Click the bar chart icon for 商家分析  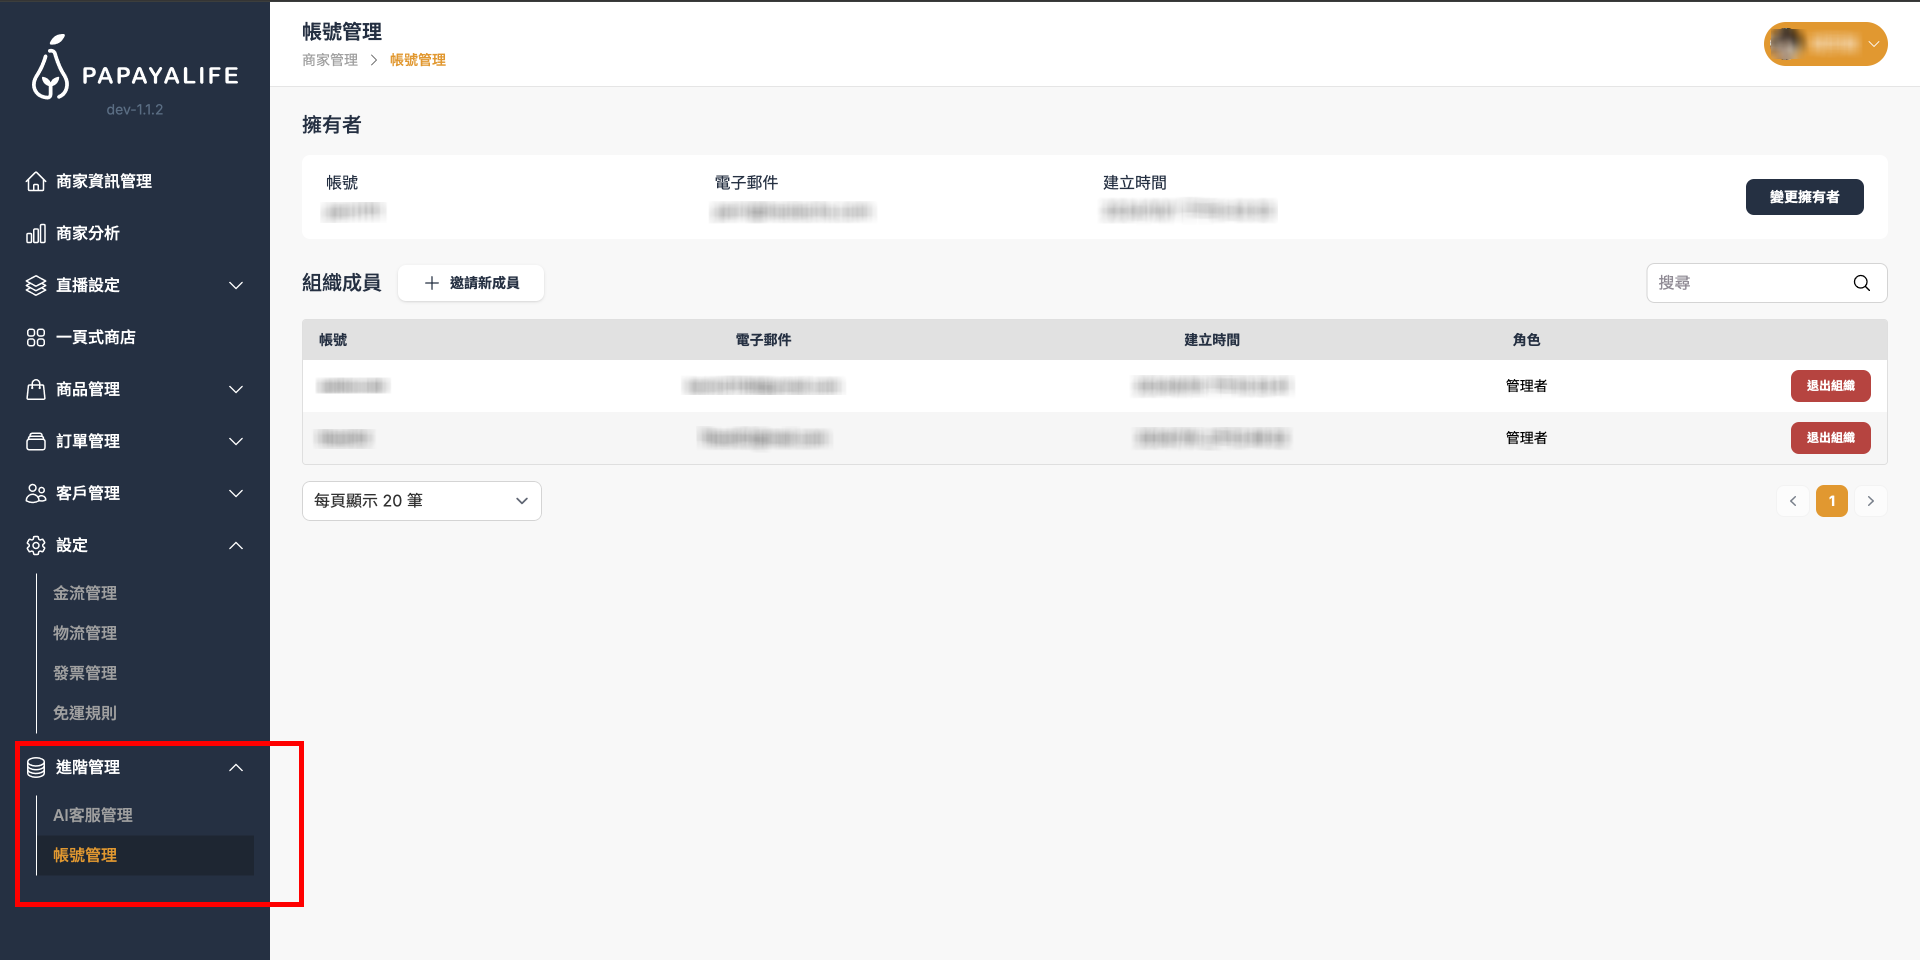pos(36,233)
